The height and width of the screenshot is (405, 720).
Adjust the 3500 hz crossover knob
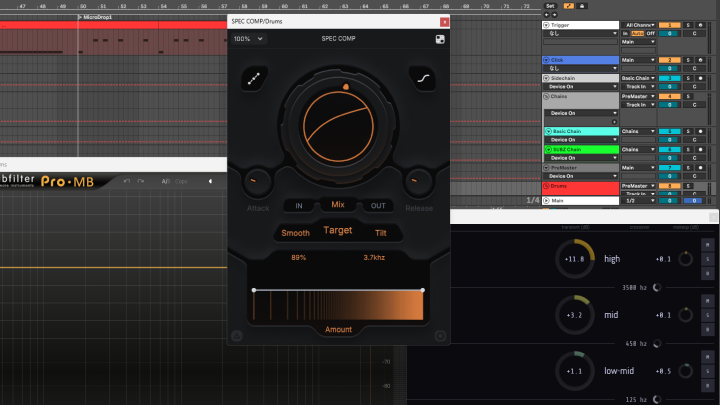pyautogui.click(x=657, y=287)
